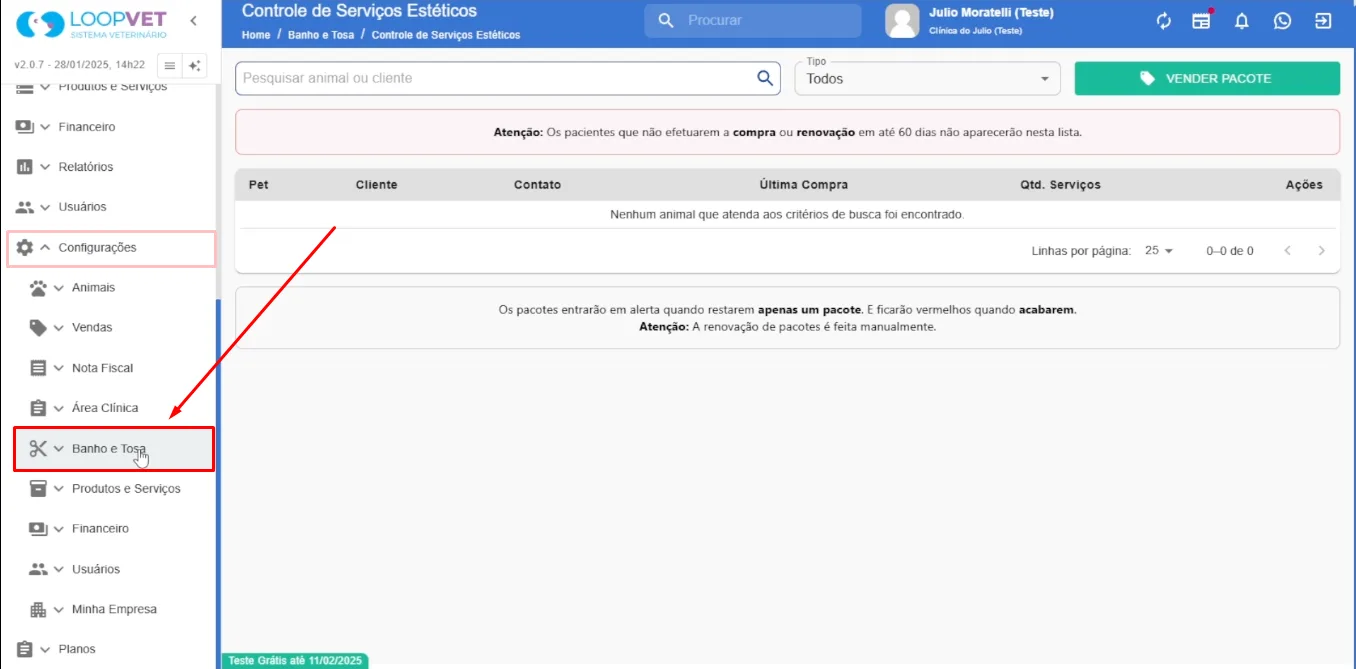Click the refresh sync icon in header
This screenshot has width=1356, height=669.
tap(1164, 21)
